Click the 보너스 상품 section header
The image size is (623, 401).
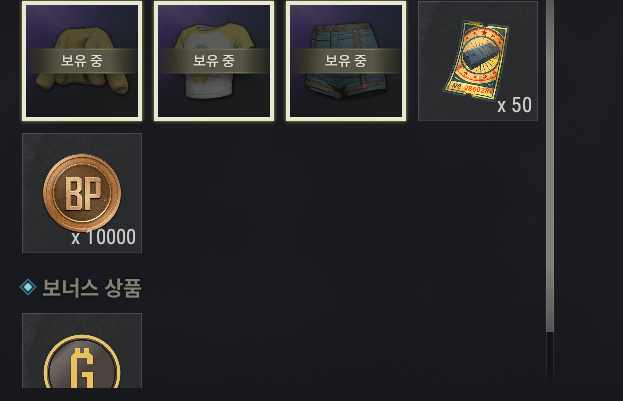(92, 287)
